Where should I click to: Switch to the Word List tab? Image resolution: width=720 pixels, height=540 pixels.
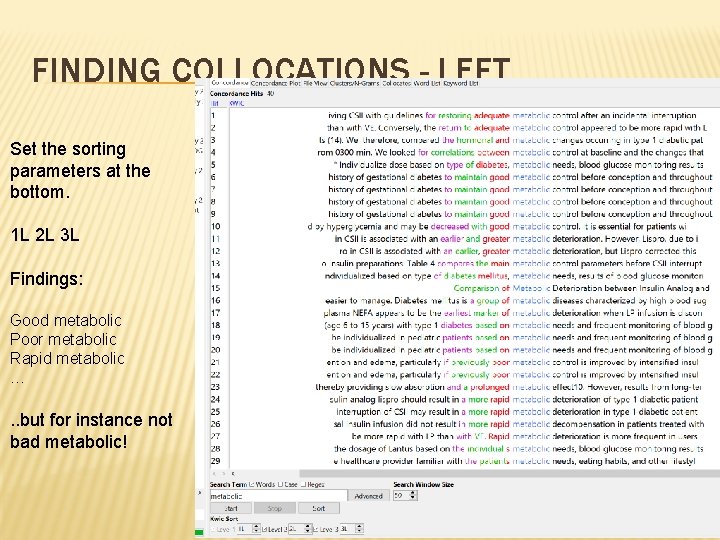point(427,83)
